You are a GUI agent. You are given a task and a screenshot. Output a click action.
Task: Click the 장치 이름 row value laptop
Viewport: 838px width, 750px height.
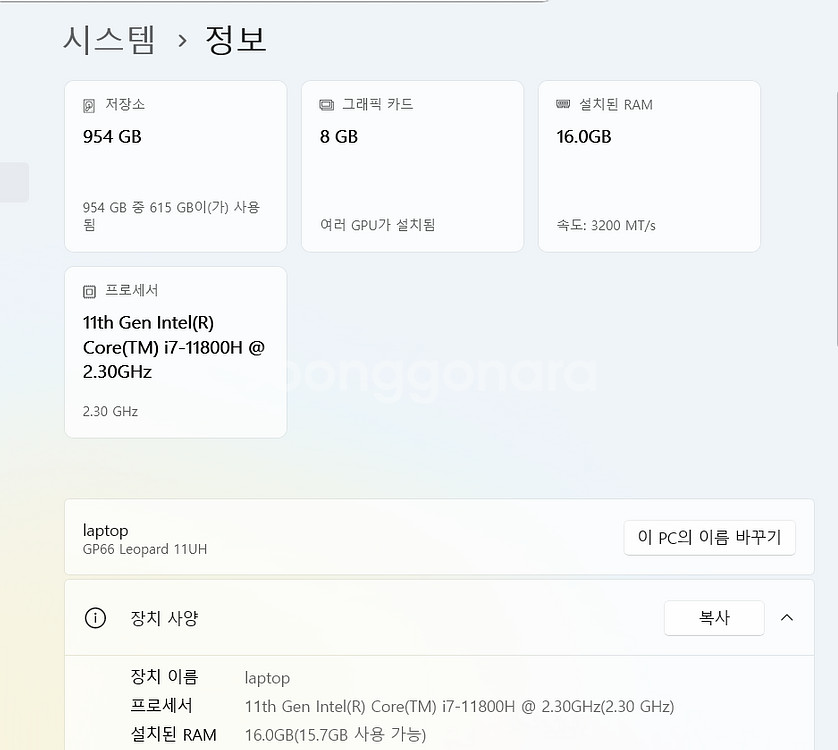267,678
